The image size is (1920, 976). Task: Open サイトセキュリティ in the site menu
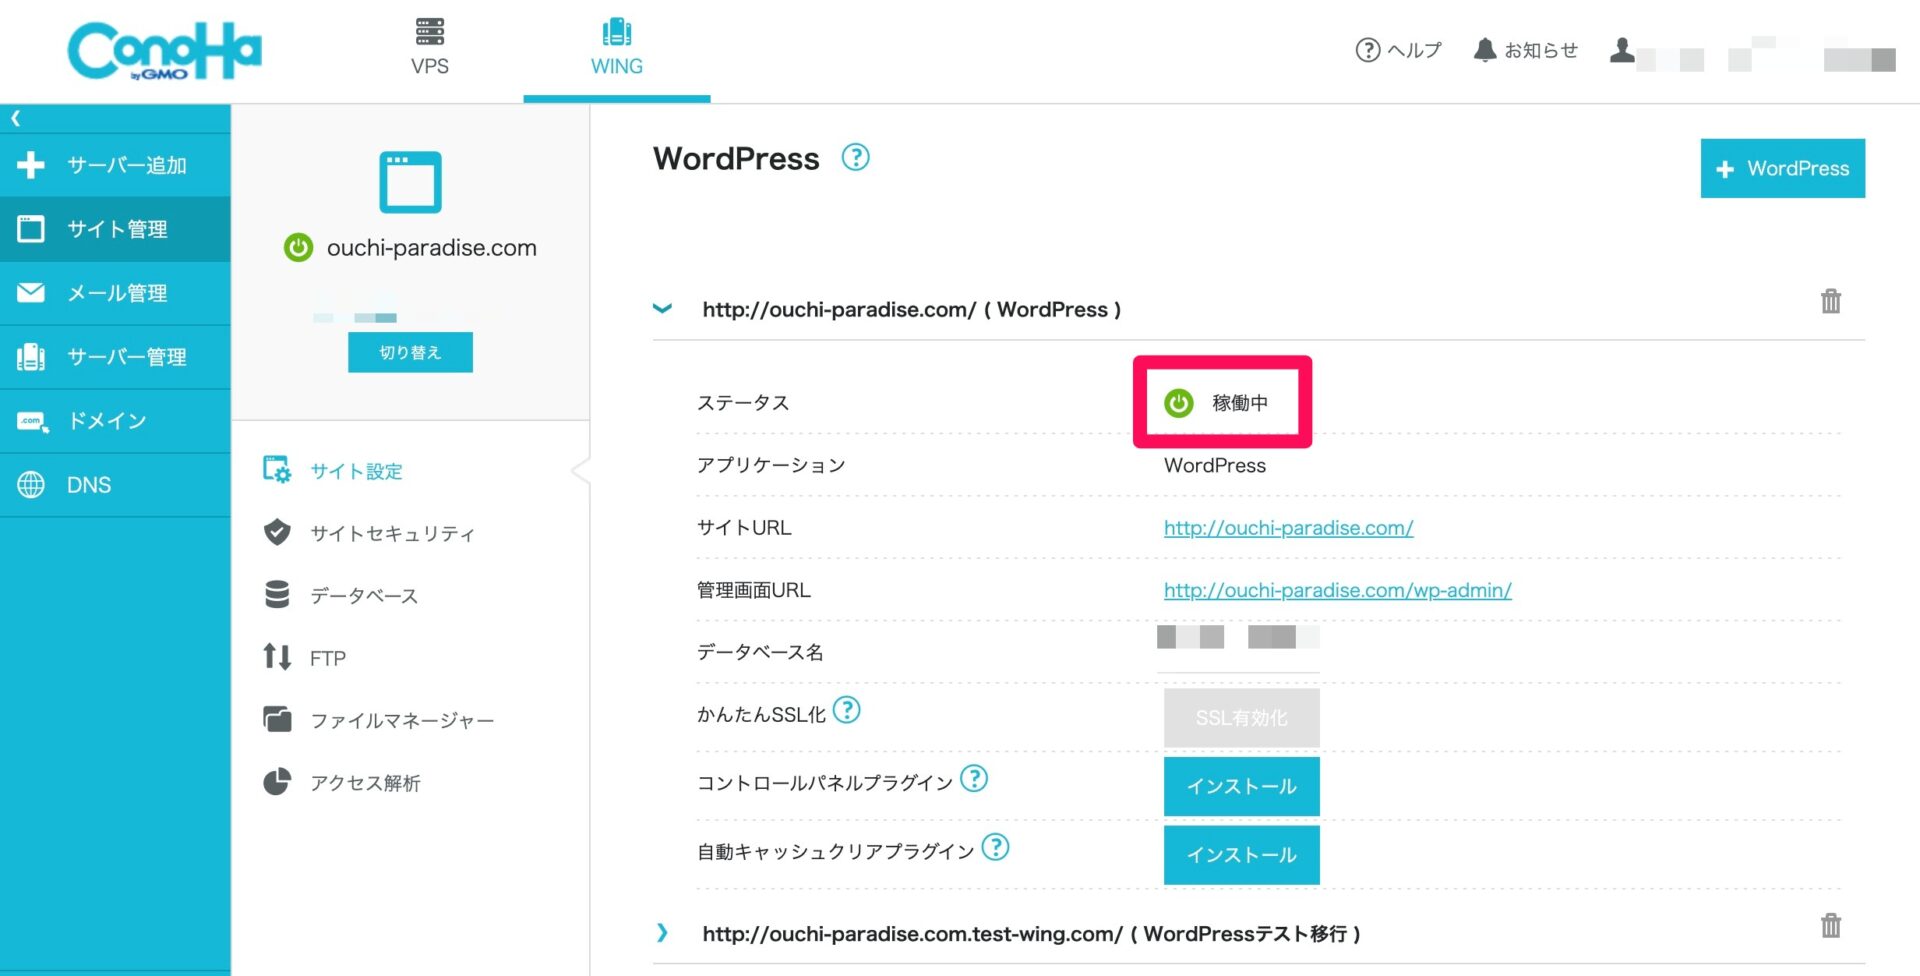click(368, 533)
